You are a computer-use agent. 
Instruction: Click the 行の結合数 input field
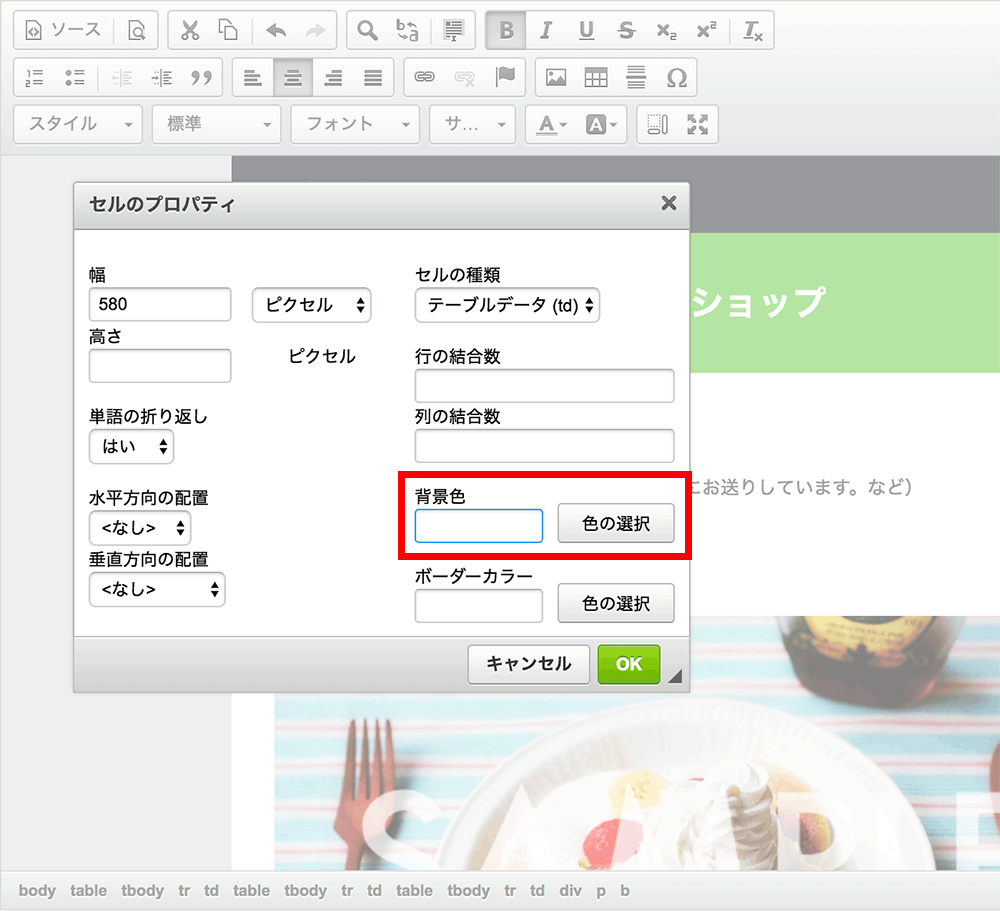click(x=545, y=385)
